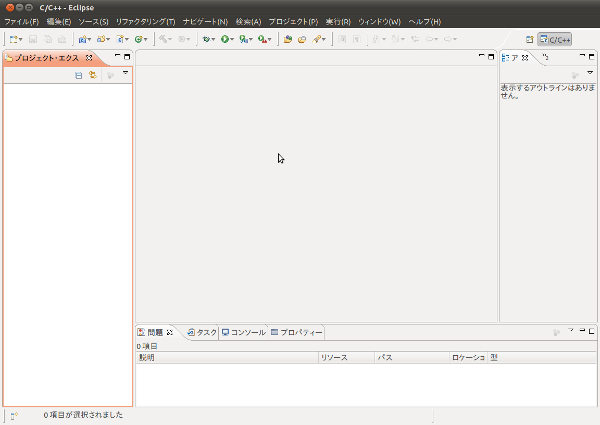Click the Search flashlight icon
The width and height of the screenshot is (600, 425).
click(x=316, y=39)
